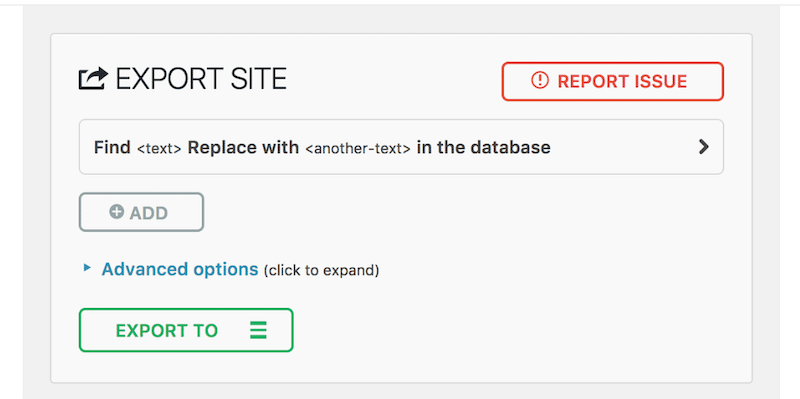
Task: Click the "in the database" text
Action: (484, 147)
